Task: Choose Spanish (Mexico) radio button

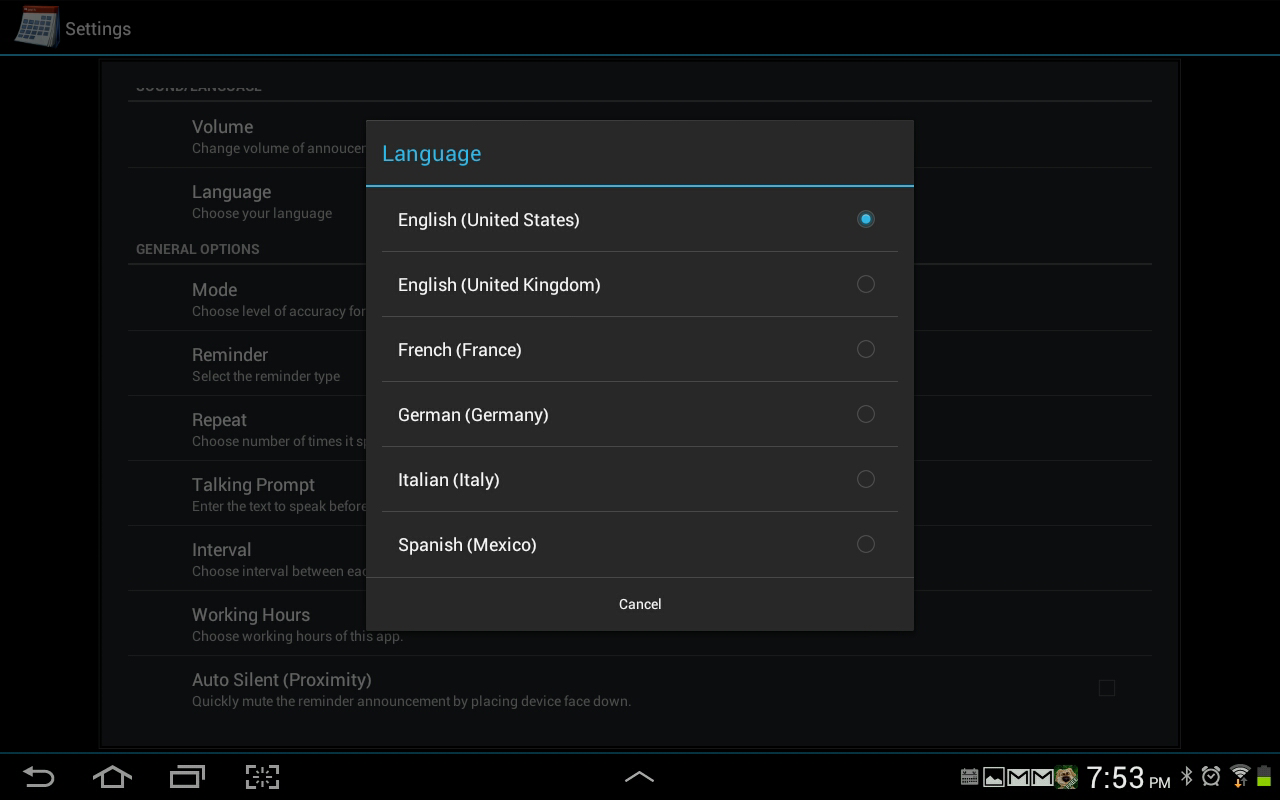Action: click(x=865, y=544)
